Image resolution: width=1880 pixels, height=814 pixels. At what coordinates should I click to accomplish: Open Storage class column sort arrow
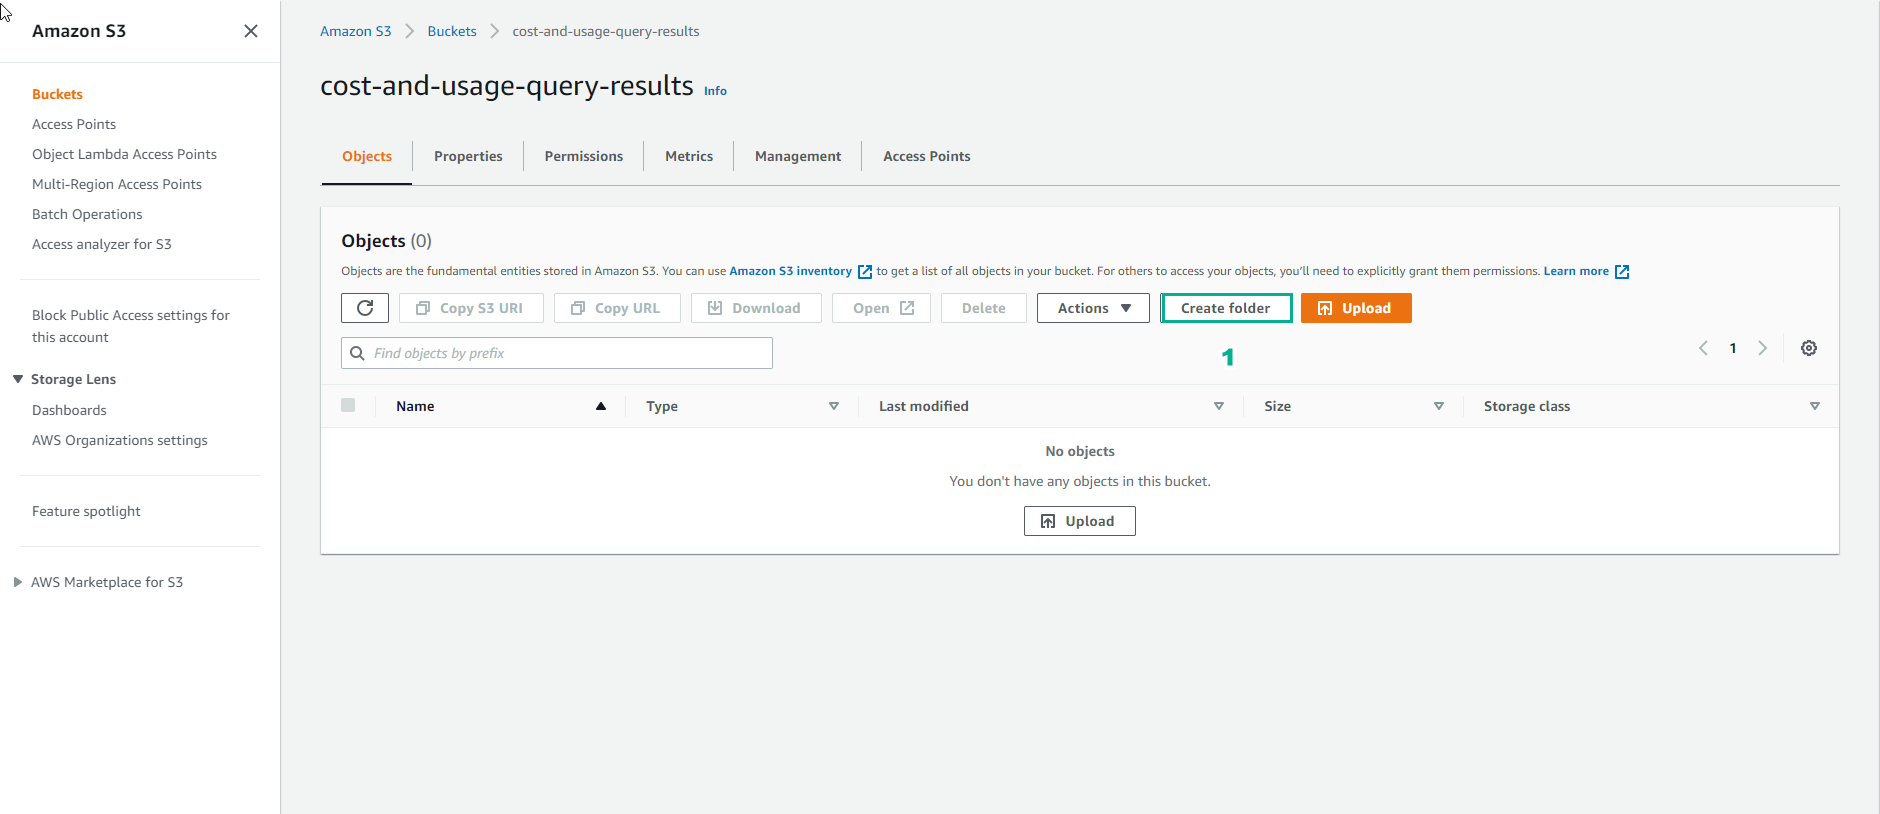(1815, 406)
